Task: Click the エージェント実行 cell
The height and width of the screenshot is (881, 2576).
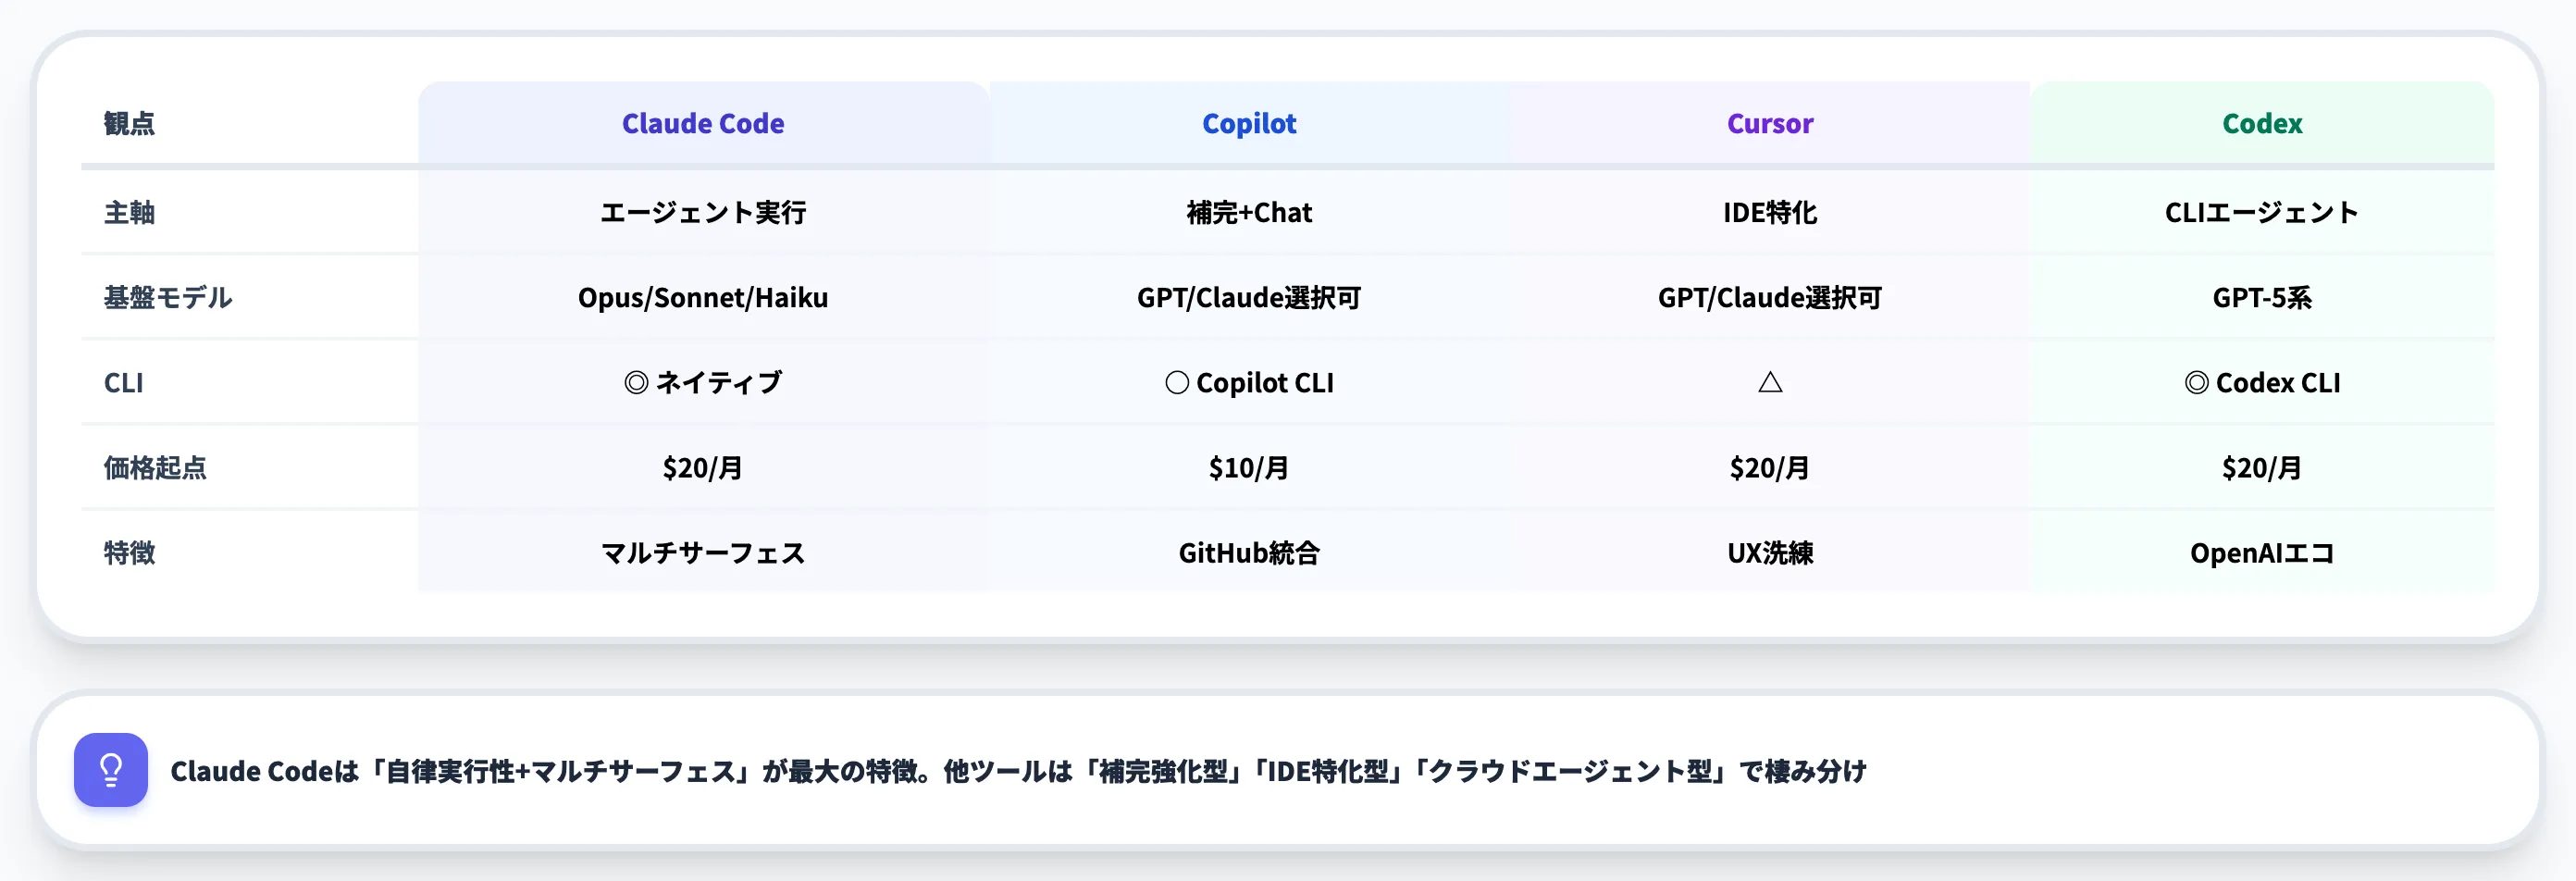Action: (703, 212)
